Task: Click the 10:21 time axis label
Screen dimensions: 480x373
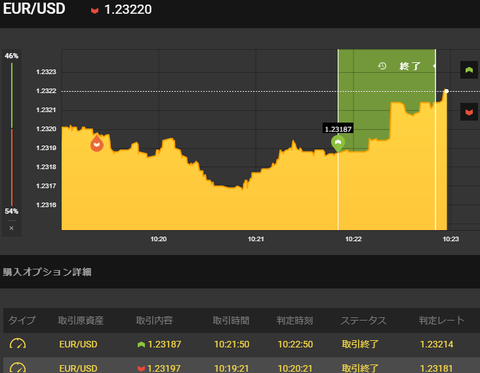Action: [x=256, y=239]
